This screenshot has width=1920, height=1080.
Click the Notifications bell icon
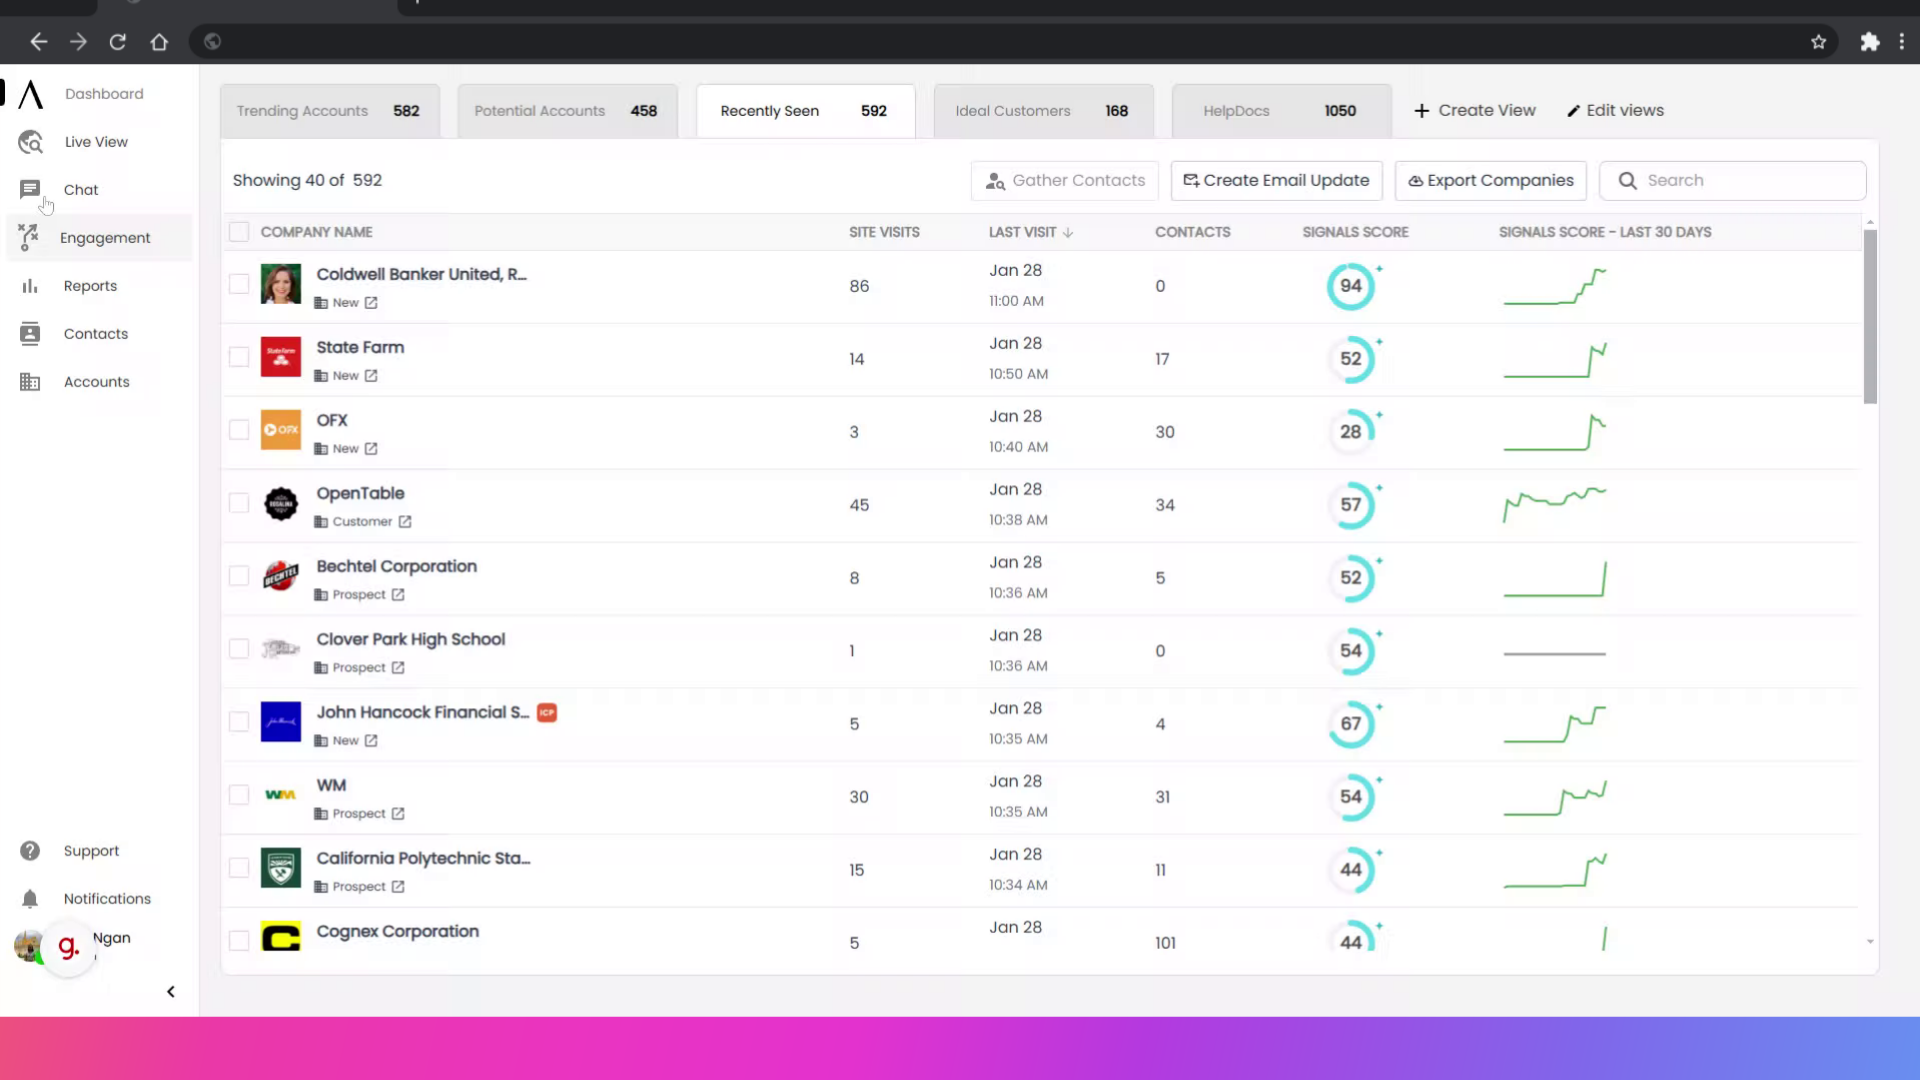pyautogui.click(x=30, y=899)
